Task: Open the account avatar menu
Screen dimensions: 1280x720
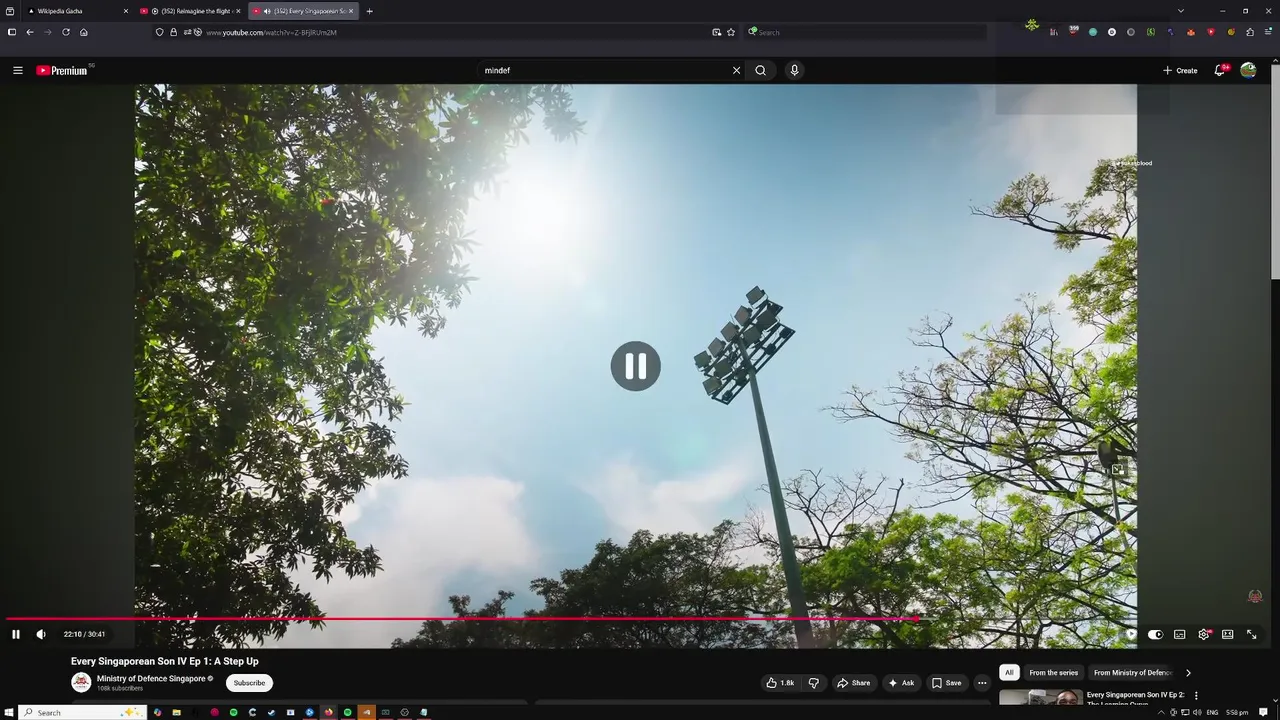Action: (1248, 70)
